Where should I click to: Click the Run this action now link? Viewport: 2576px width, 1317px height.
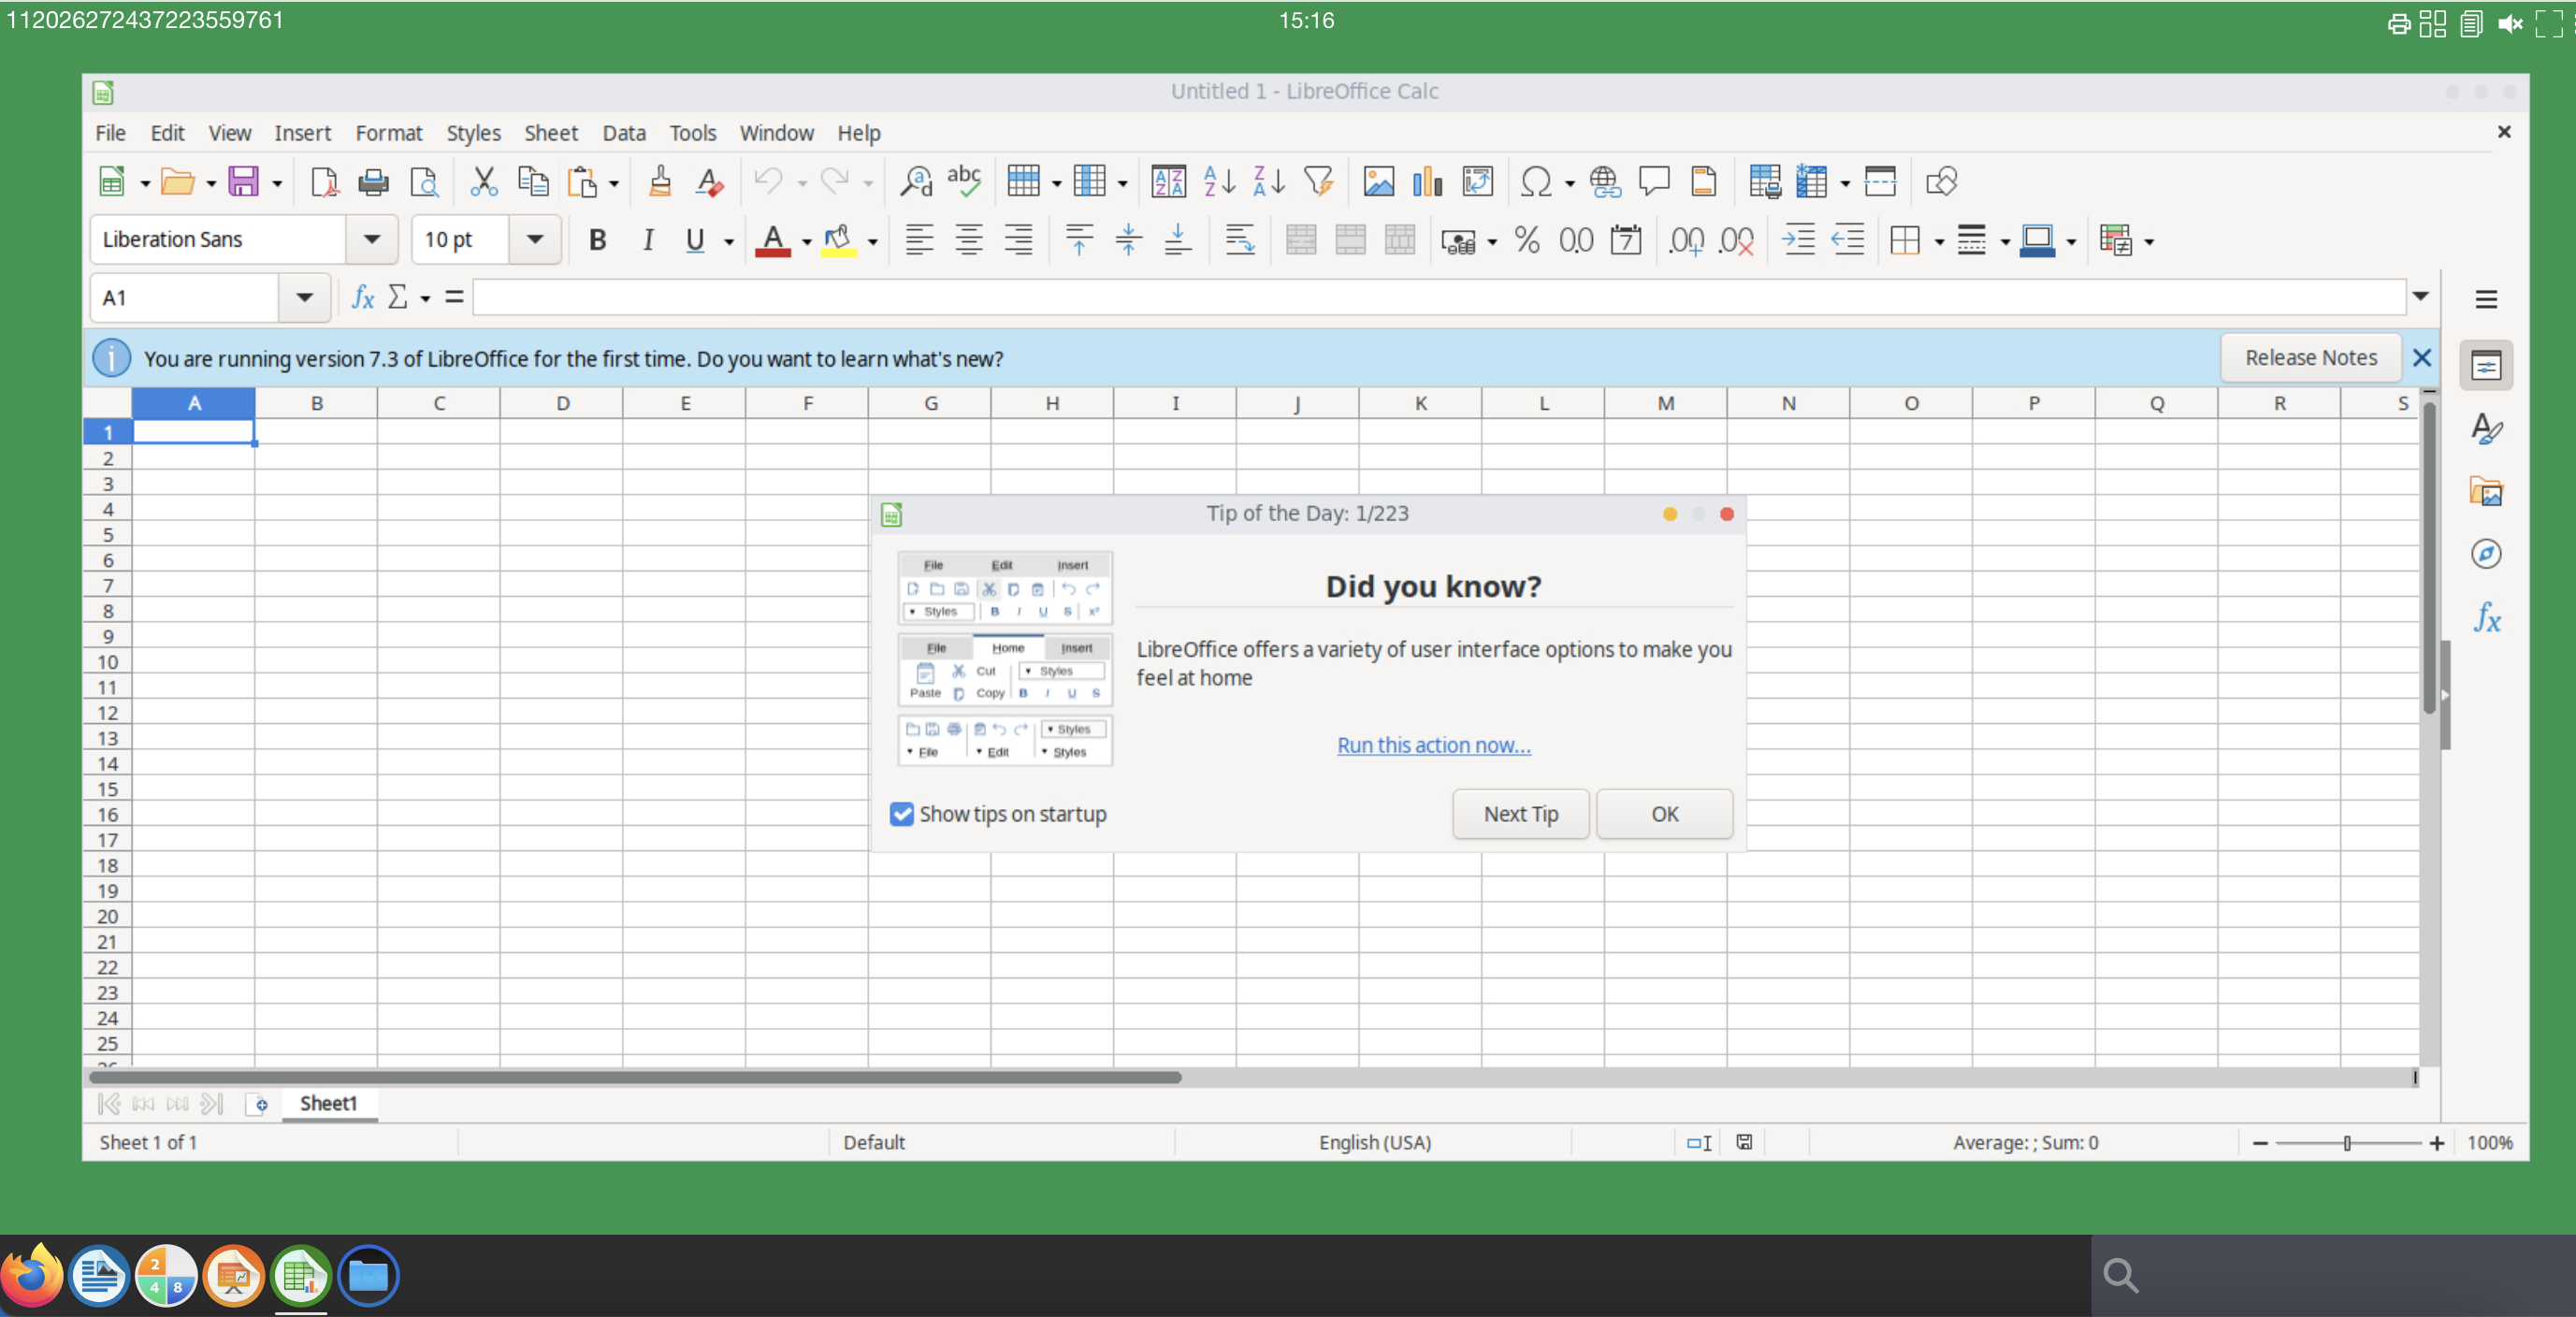click(1434, 743)
